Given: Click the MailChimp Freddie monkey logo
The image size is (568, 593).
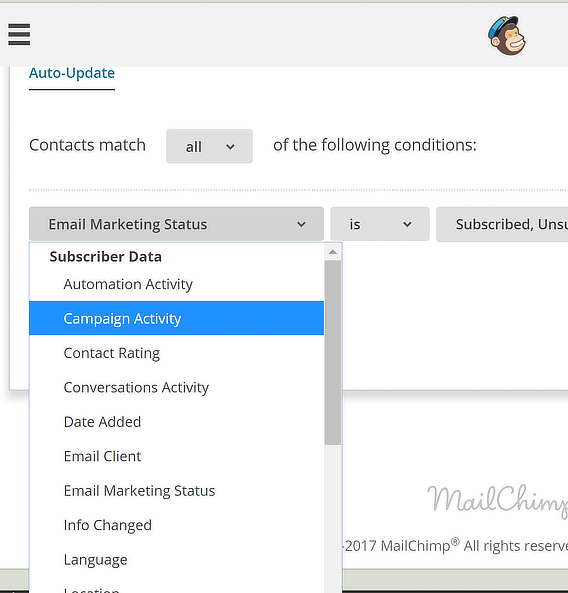Looking at the screenshot, I should click(507, 36).
